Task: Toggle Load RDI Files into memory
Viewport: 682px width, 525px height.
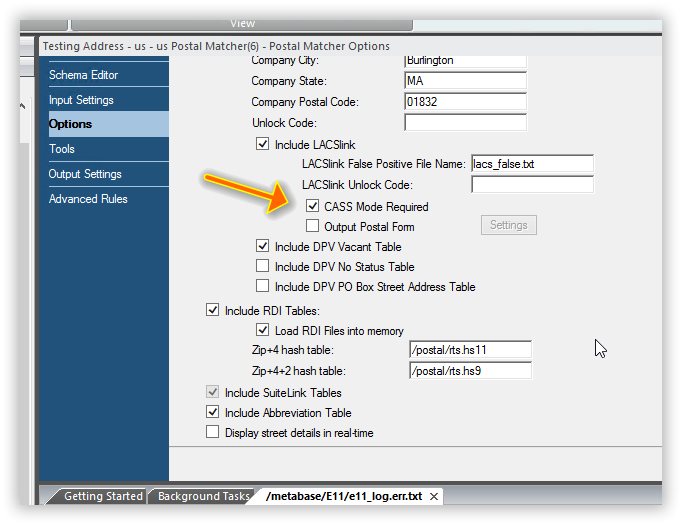Action: coord(262,330)
